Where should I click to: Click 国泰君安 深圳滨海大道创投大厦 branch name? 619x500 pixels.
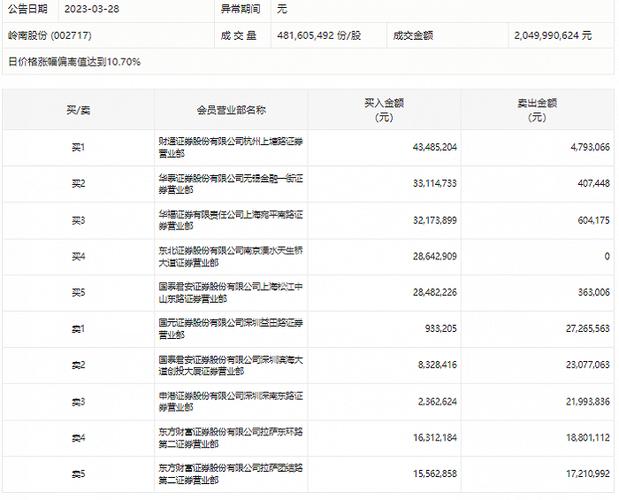click(x=231, y=365)
